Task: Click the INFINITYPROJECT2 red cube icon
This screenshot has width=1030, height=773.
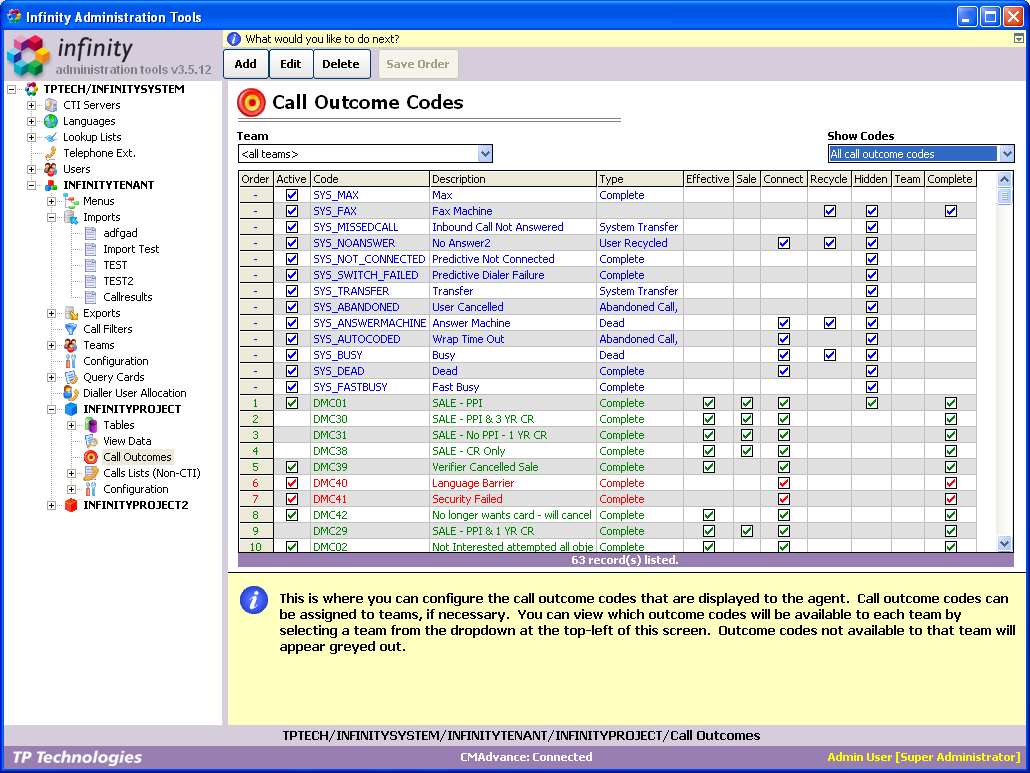Action: tap(71, 505)
